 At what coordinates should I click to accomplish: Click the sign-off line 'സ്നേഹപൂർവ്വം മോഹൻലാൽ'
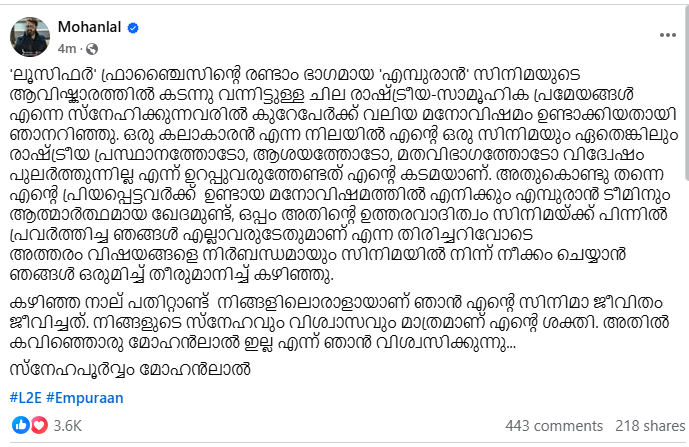coord(130,369)
